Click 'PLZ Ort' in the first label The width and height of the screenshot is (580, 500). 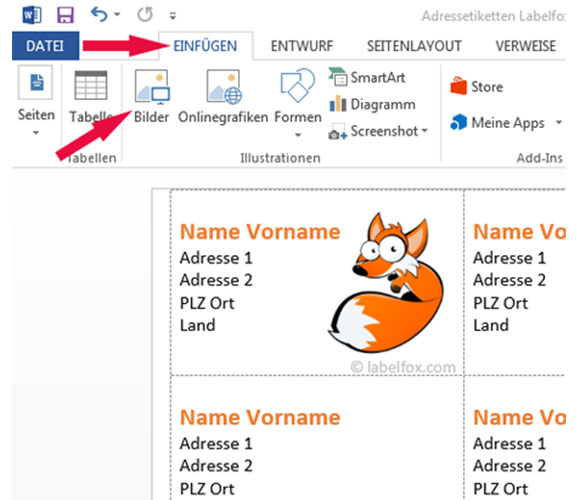207,303
